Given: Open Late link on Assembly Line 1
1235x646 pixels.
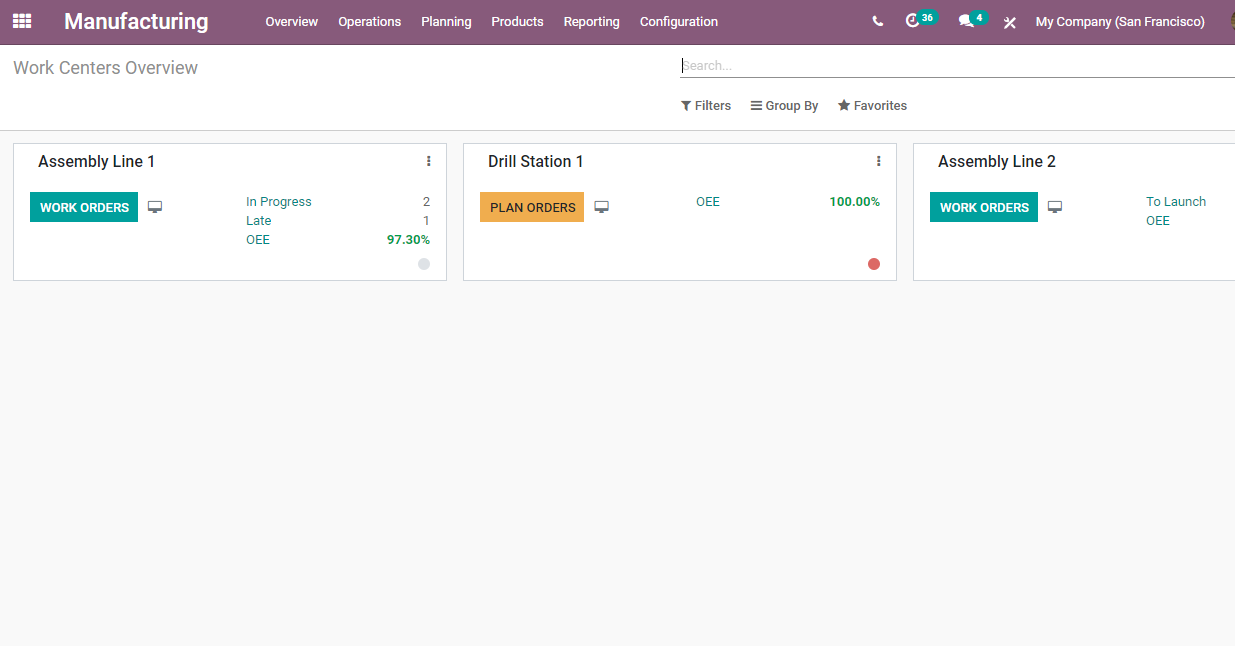Looking at the screenshot, I should [259, 221].
